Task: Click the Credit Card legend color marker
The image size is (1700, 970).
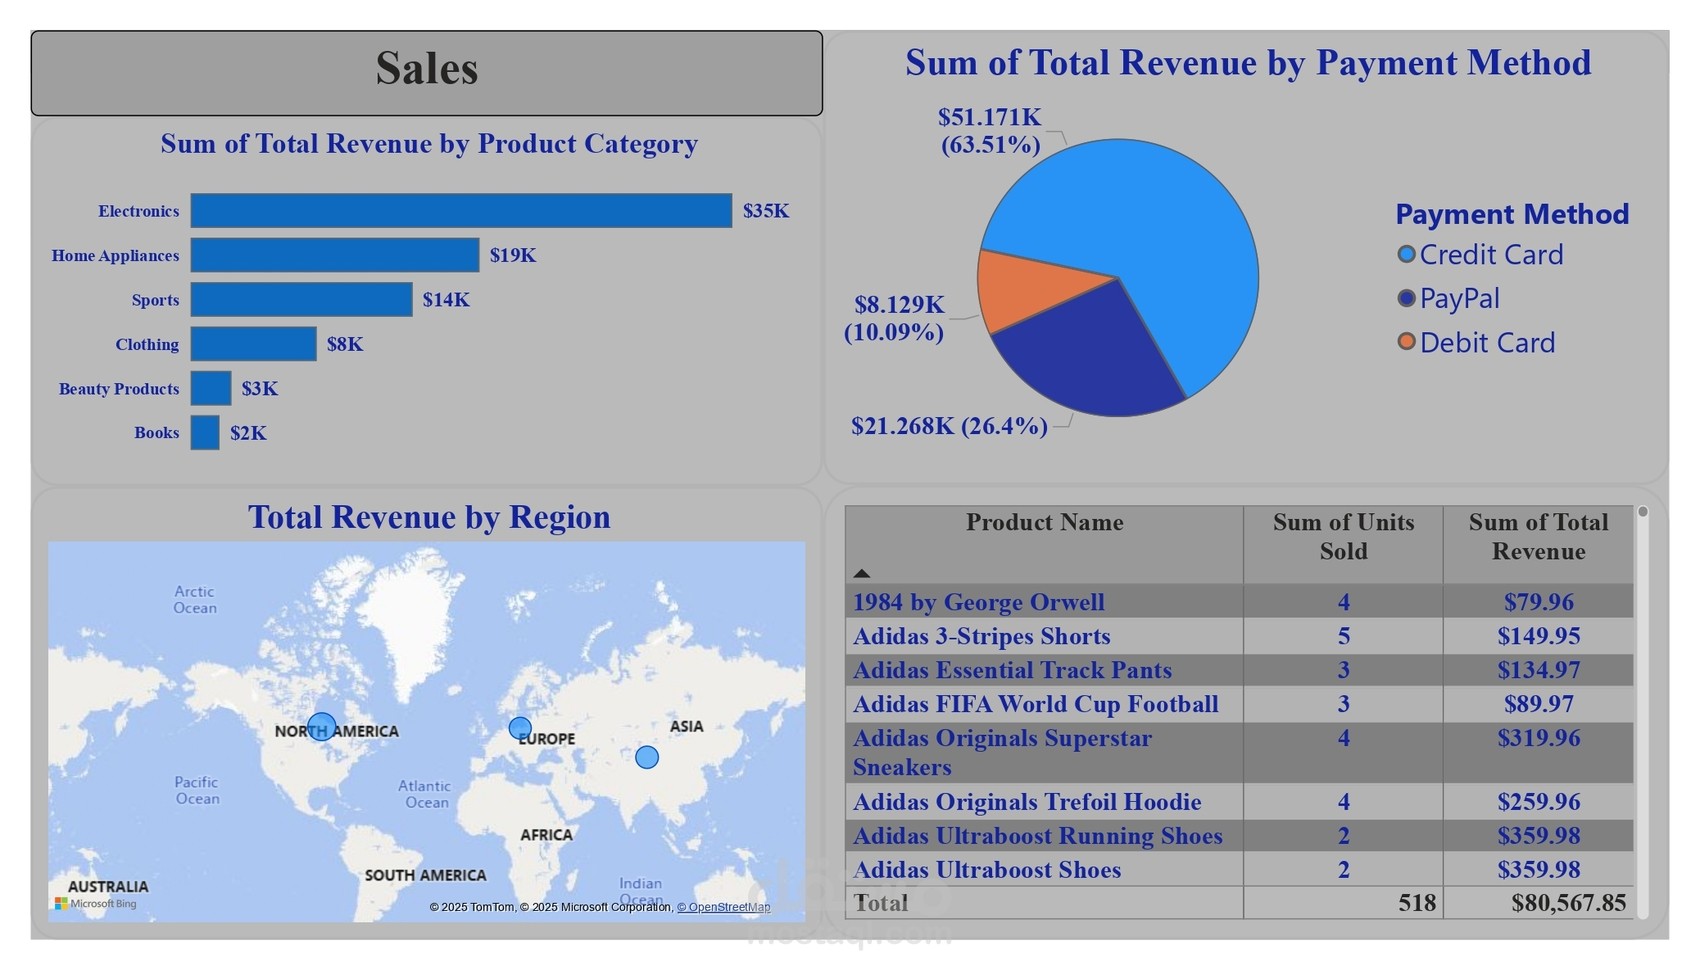Action: [x=1406, y=254]
